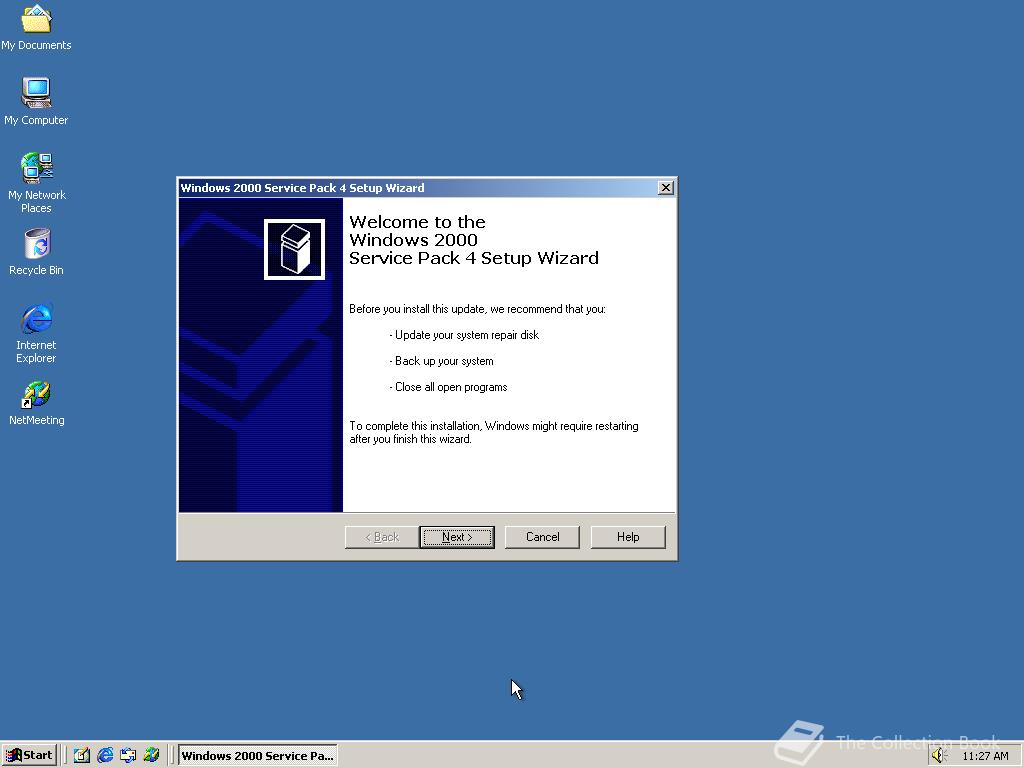Click the 'Close all open programs' text
Image resolution: width=1024 pixels, height=768 pixels.
click(449, 387)
